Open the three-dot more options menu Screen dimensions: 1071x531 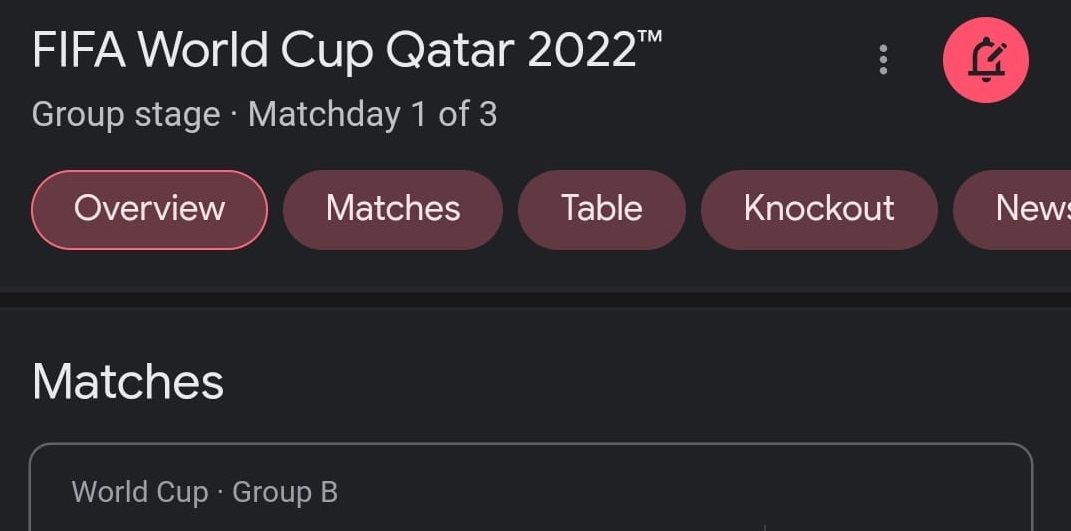pos(883,60)
